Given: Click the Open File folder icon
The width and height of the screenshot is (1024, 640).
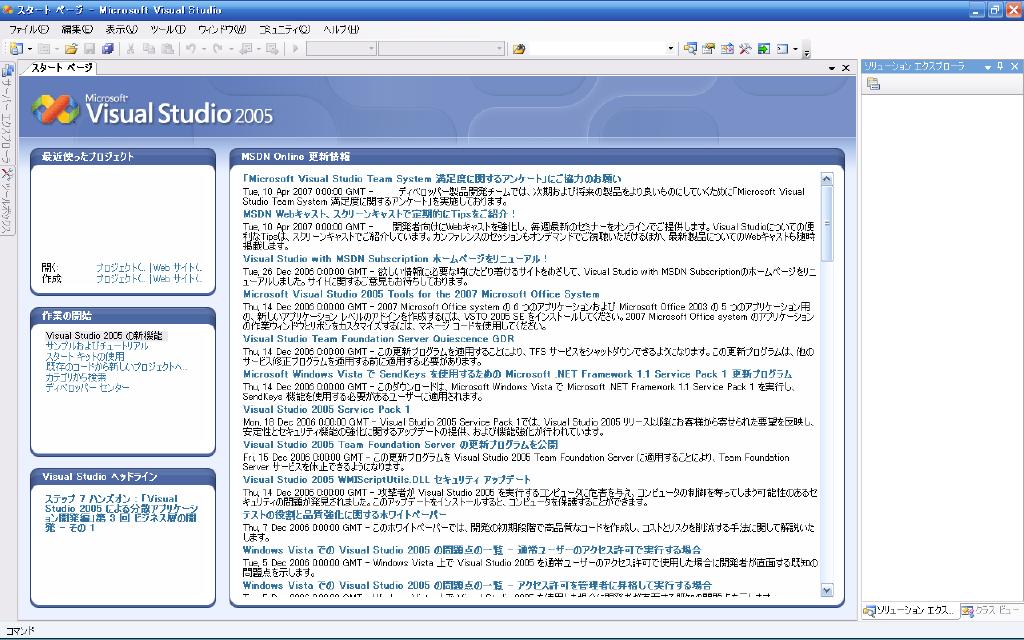Looking at the screenshot, I should [x=71, y=49].
